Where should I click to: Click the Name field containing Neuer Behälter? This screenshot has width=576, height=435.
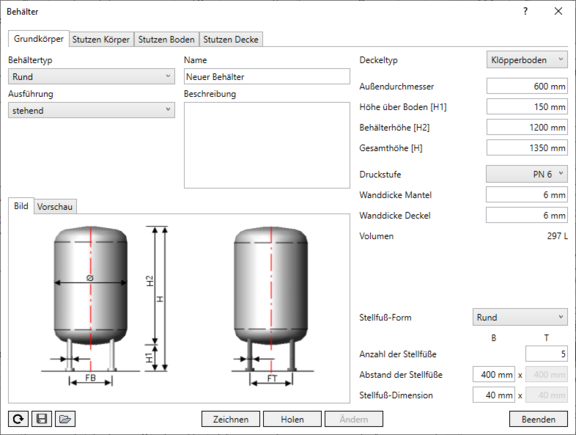click(x=267, y=76)
